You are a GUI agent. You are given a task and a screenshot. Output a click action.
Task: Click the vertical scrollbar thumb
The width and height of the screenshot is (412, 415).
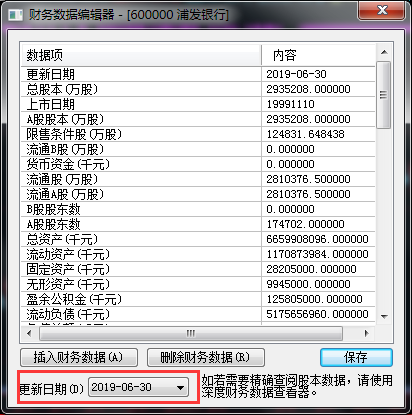384,95
